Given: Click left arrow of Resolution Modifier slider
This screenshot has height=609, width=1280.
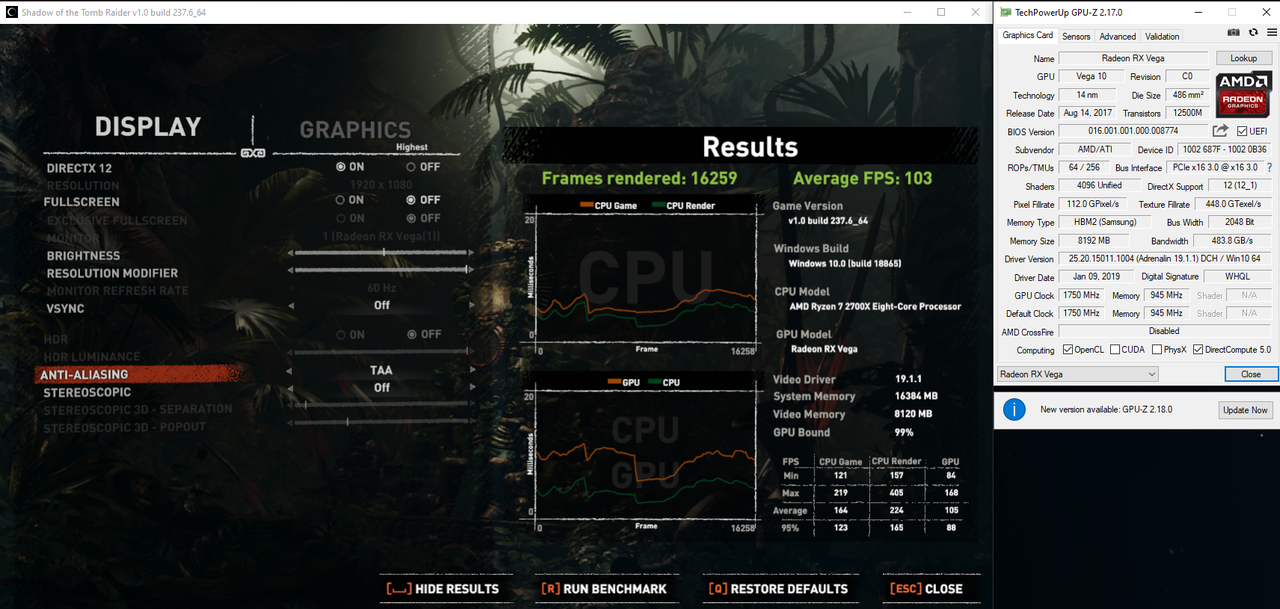Looking at the screenshot, I should 291,270.
